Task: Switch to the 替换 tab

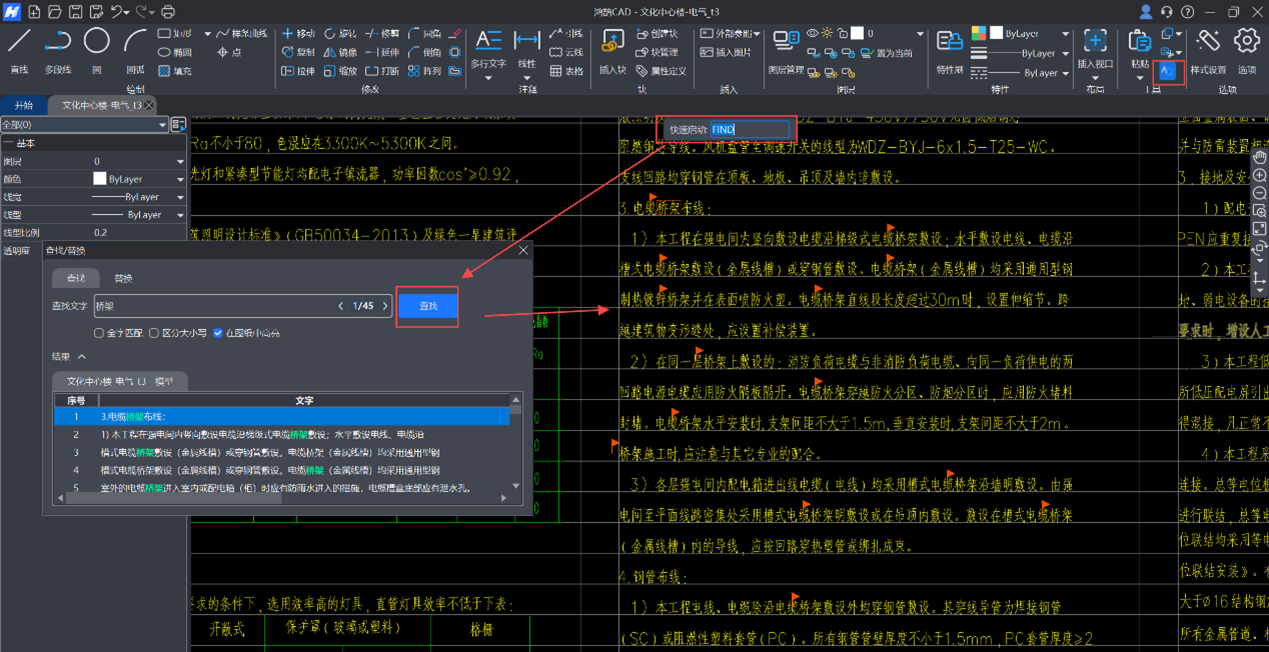Action: coord(123,278)
